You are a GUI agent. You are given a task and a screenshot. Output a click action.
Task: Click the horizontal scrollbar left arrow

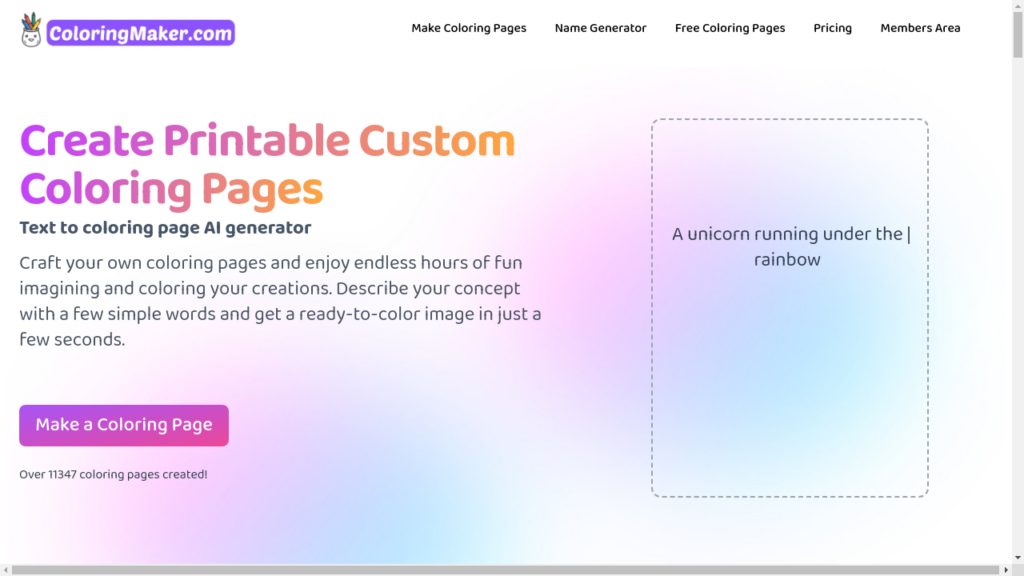coord(6,570)
